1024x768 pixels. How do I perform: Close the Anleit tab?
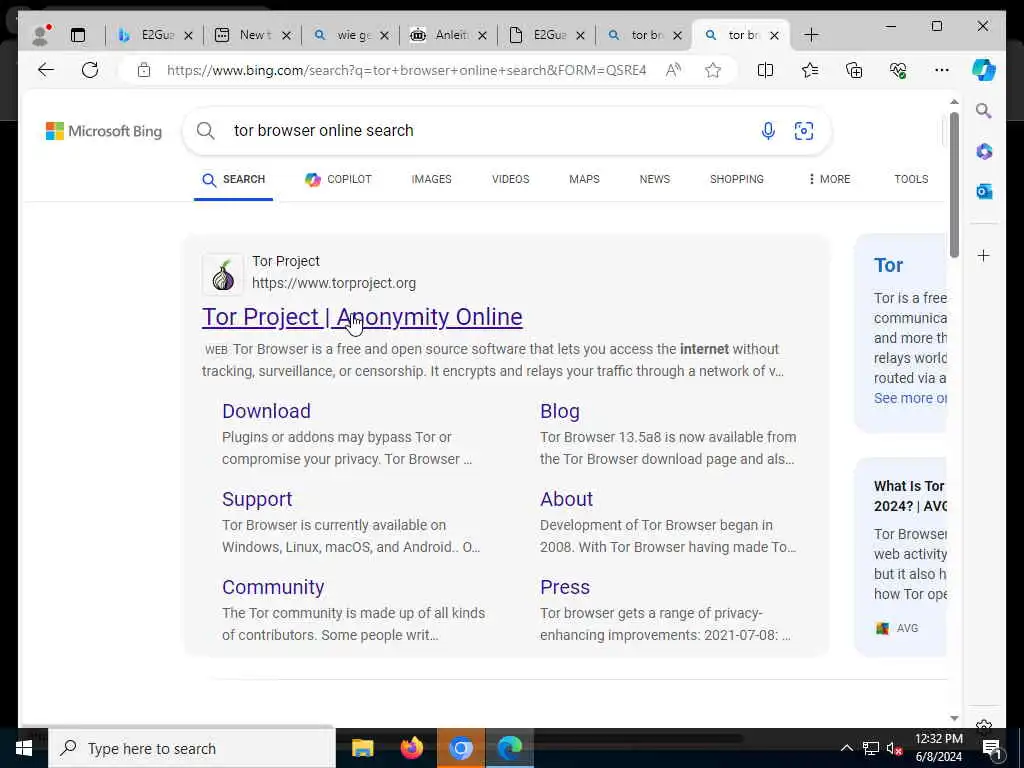[482, 35]
